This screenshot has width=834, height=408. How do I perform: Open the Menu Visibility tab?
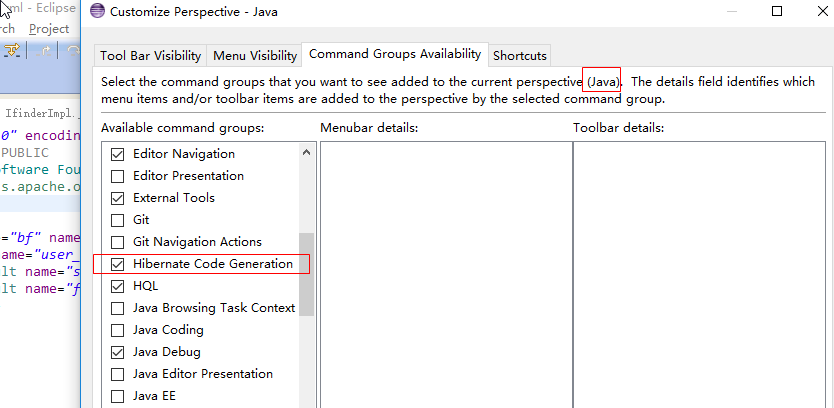click(255, 56)
